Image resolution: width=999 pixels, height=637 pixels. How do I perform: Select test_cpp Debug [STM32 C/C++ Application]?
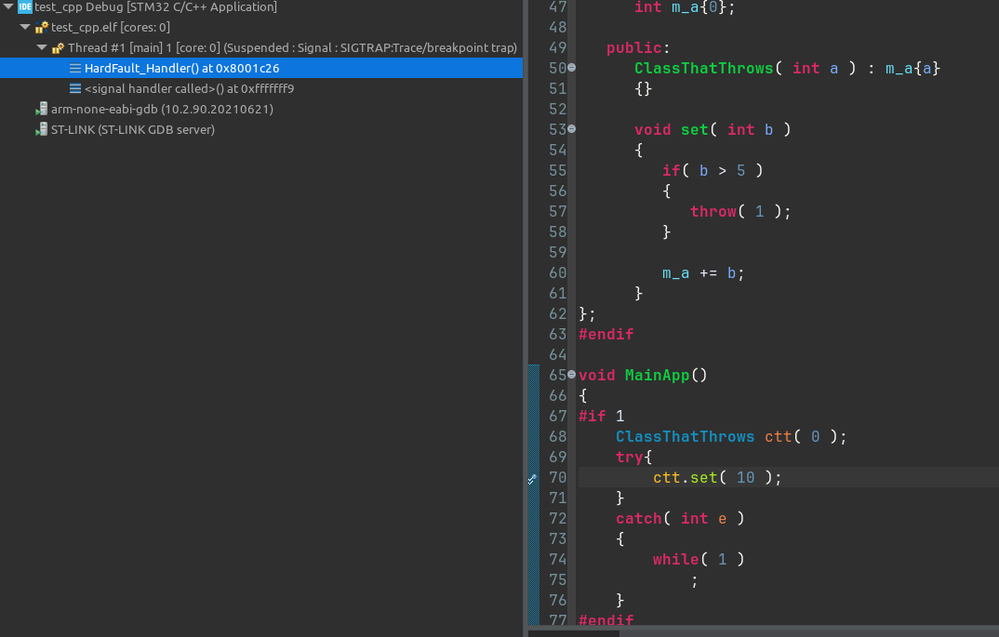click(155, 7)
